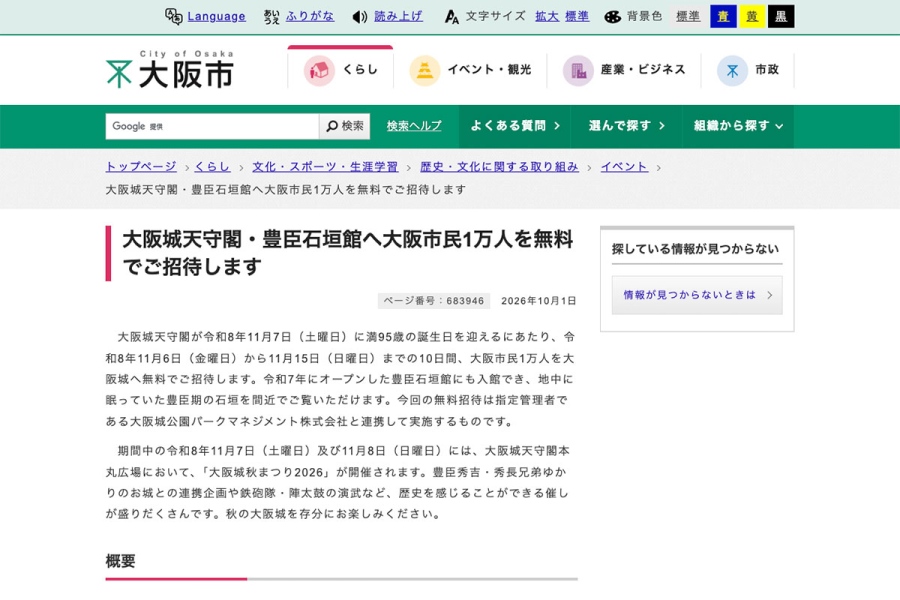Open the 産業・ビジネス tab
Screen dimensions: 900x600
pos(624,70)
